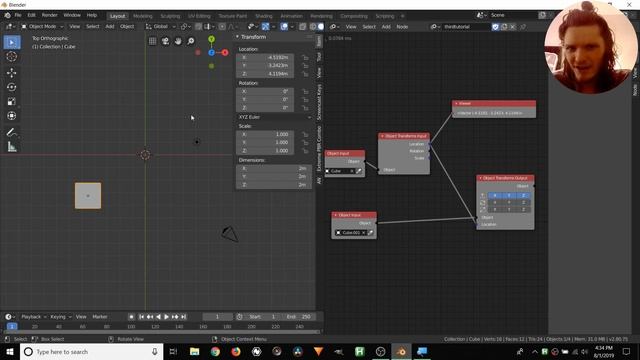Choose the Move tool
This screenshot has width=640, height=360.
12,73
